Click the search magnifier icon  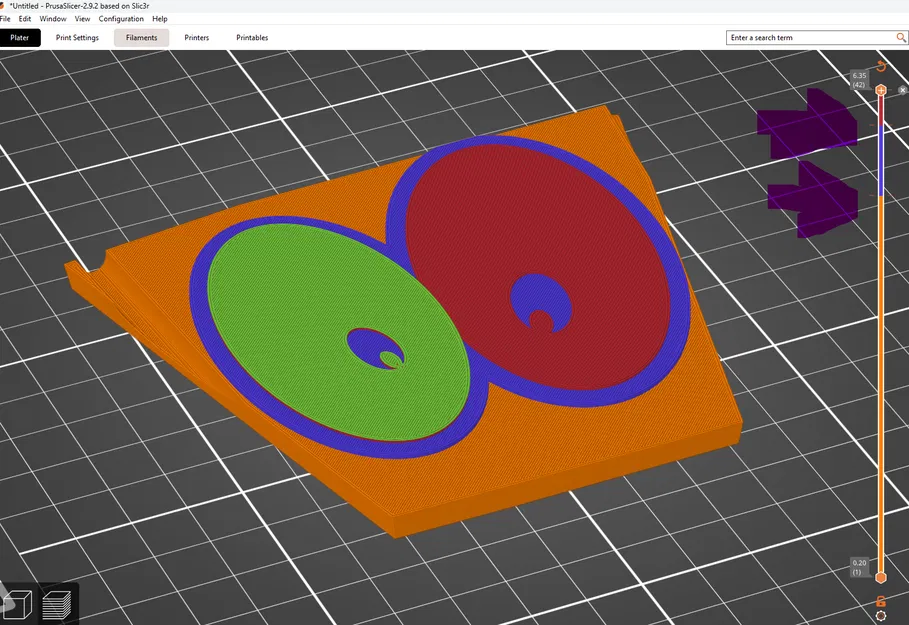click(x=899, y=36)
